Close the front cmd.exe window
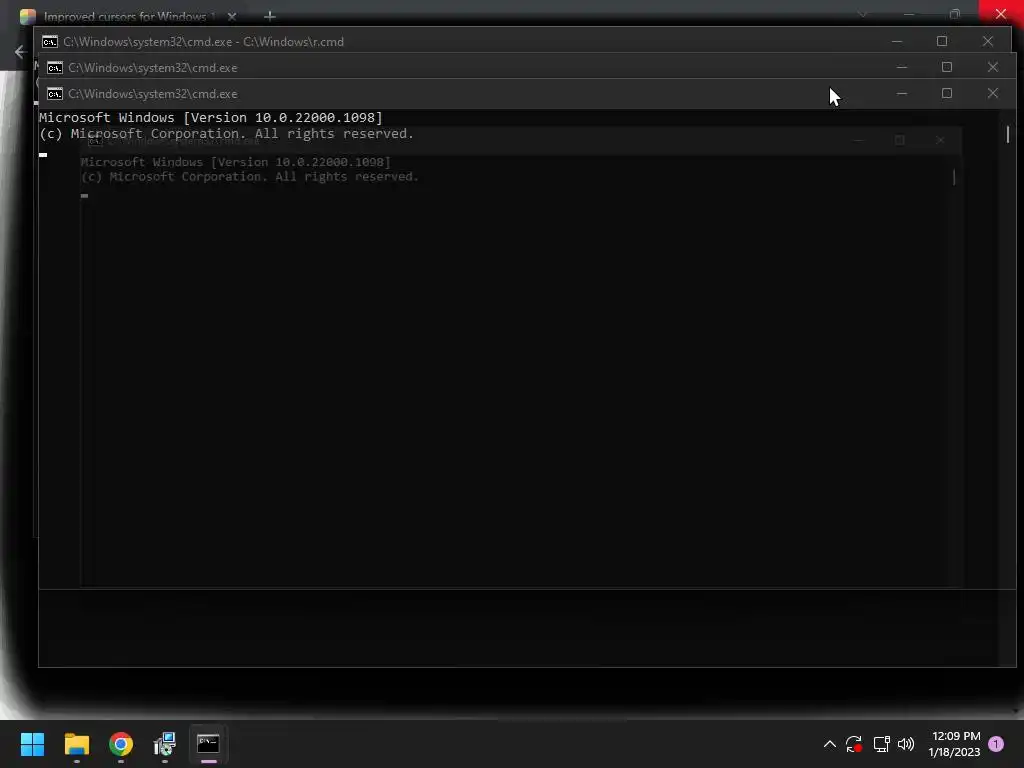 point(993,93)
